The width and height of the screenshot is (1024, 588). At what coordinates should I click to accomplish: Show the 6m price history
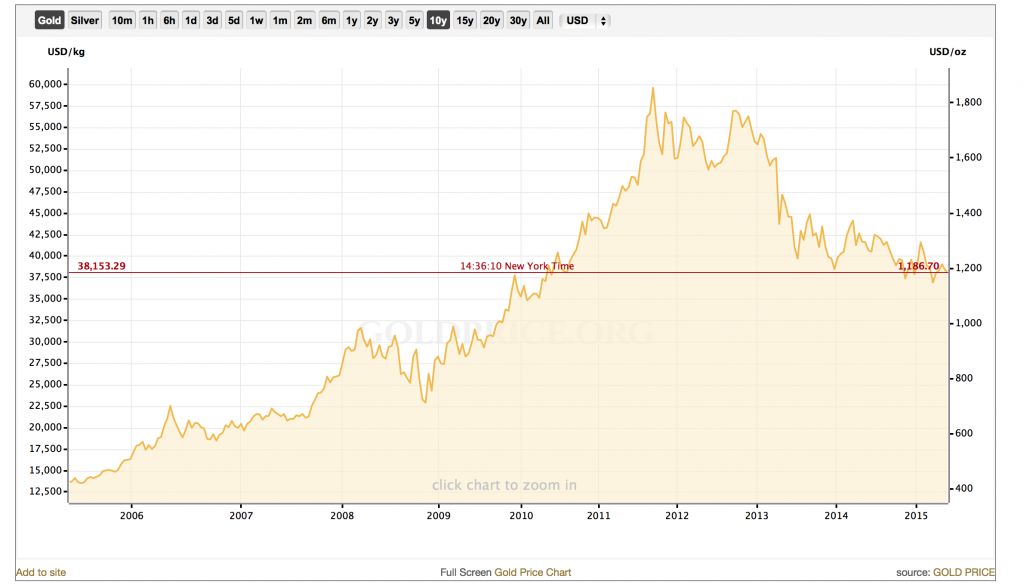point(328,20)
